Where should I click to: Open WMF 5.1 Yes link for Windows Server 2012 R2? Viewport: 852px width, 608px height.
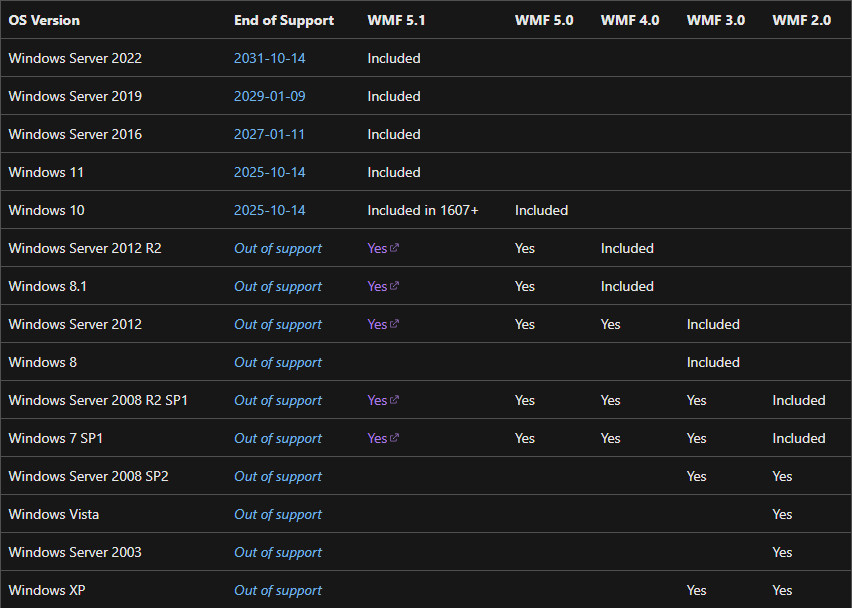tap(383, 248)
